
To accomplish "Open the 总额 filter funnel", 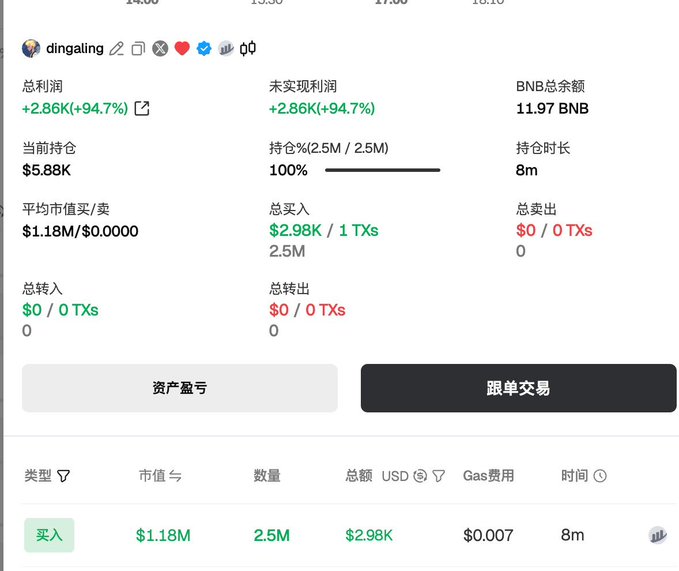I will click(x=439, y=476).
